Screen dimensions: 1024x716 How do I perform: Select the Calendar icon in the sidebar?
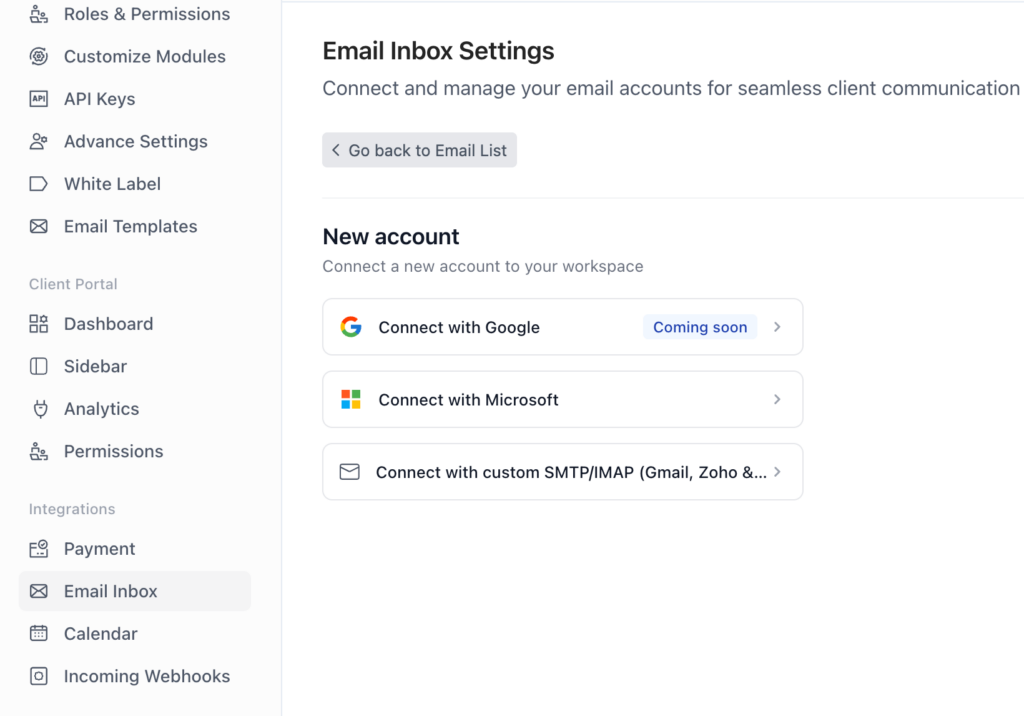click(x=37, y=633)
